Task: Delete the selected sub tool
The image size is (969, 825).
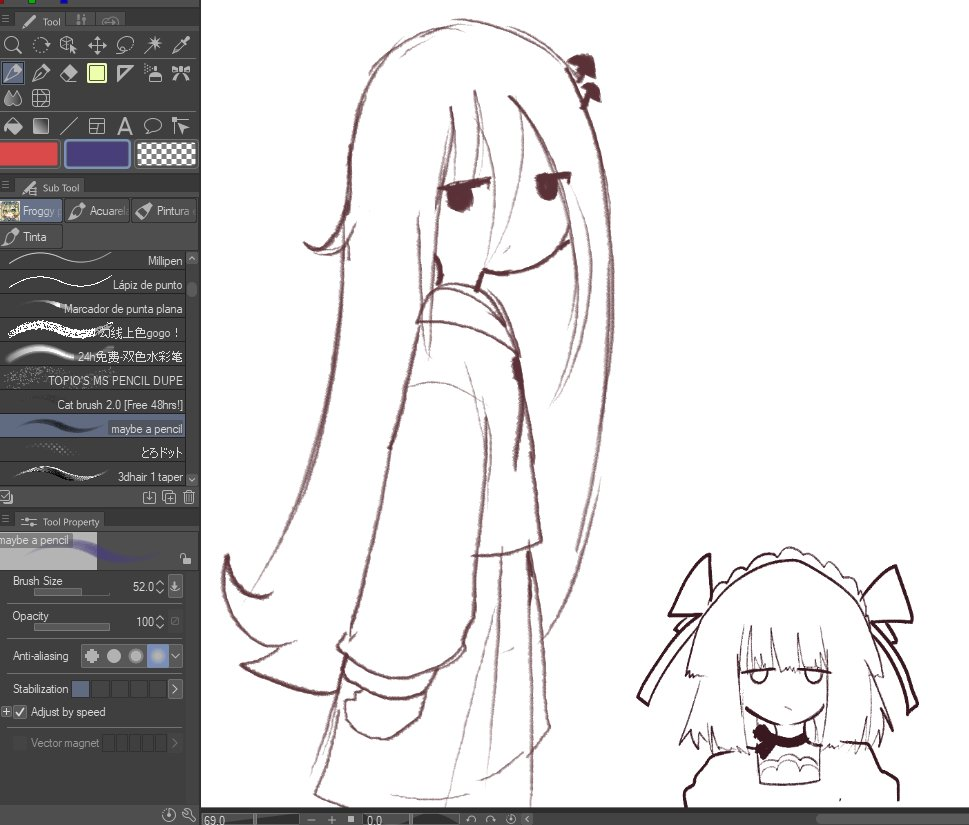Action: tap(188, 497)
